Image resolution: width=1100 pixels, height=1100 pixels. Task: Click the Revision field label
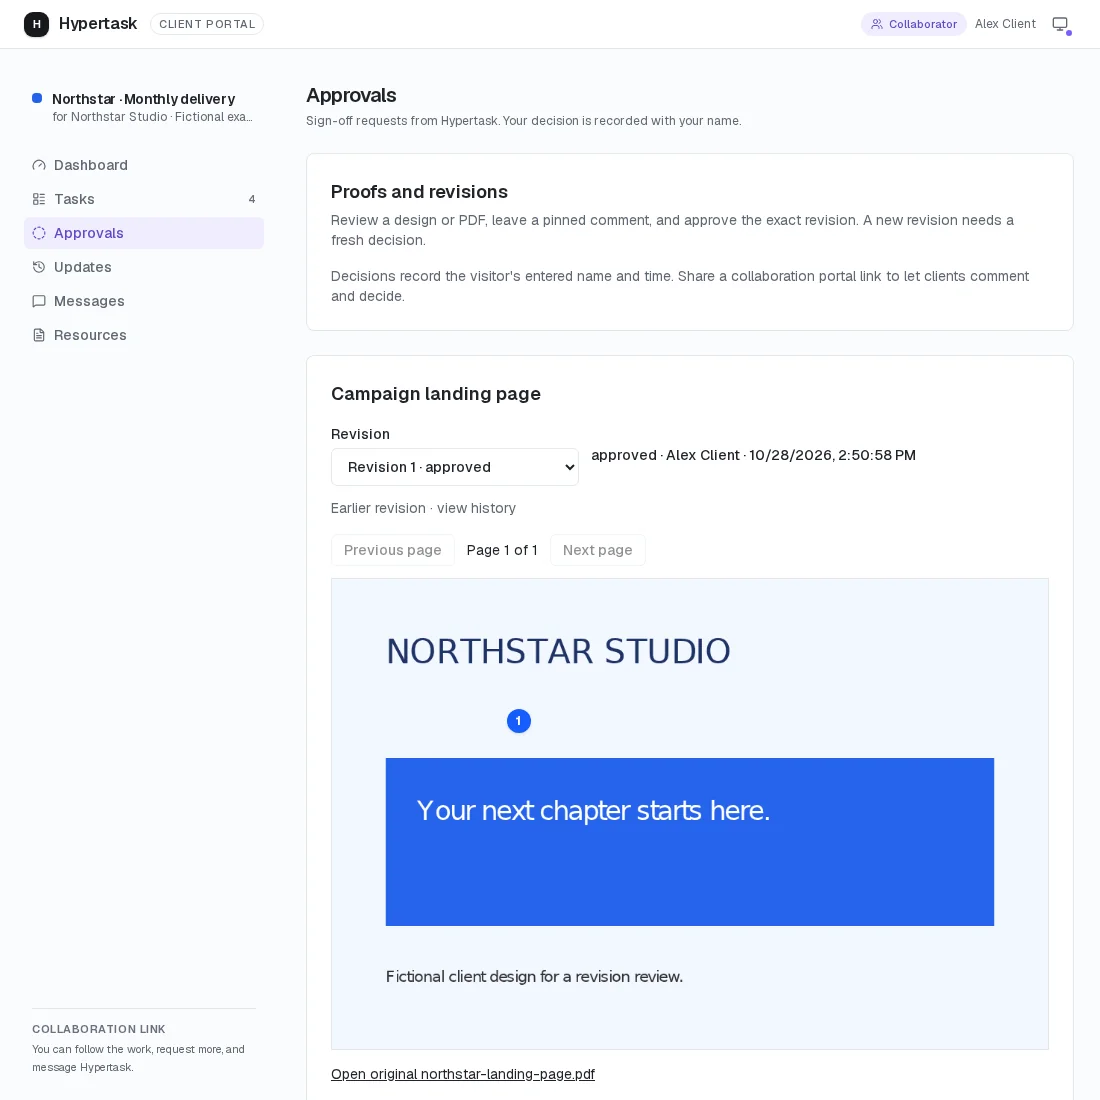360,434
